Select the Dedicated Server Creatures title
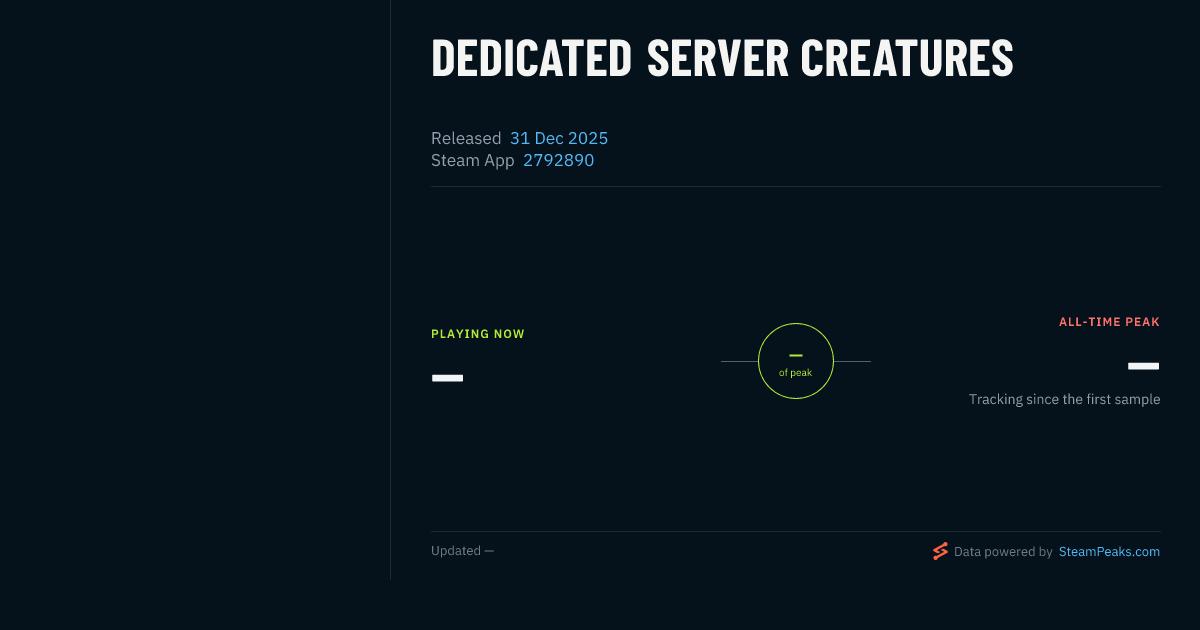Screen dimensions: 1200x630 (x=722, y=59)
